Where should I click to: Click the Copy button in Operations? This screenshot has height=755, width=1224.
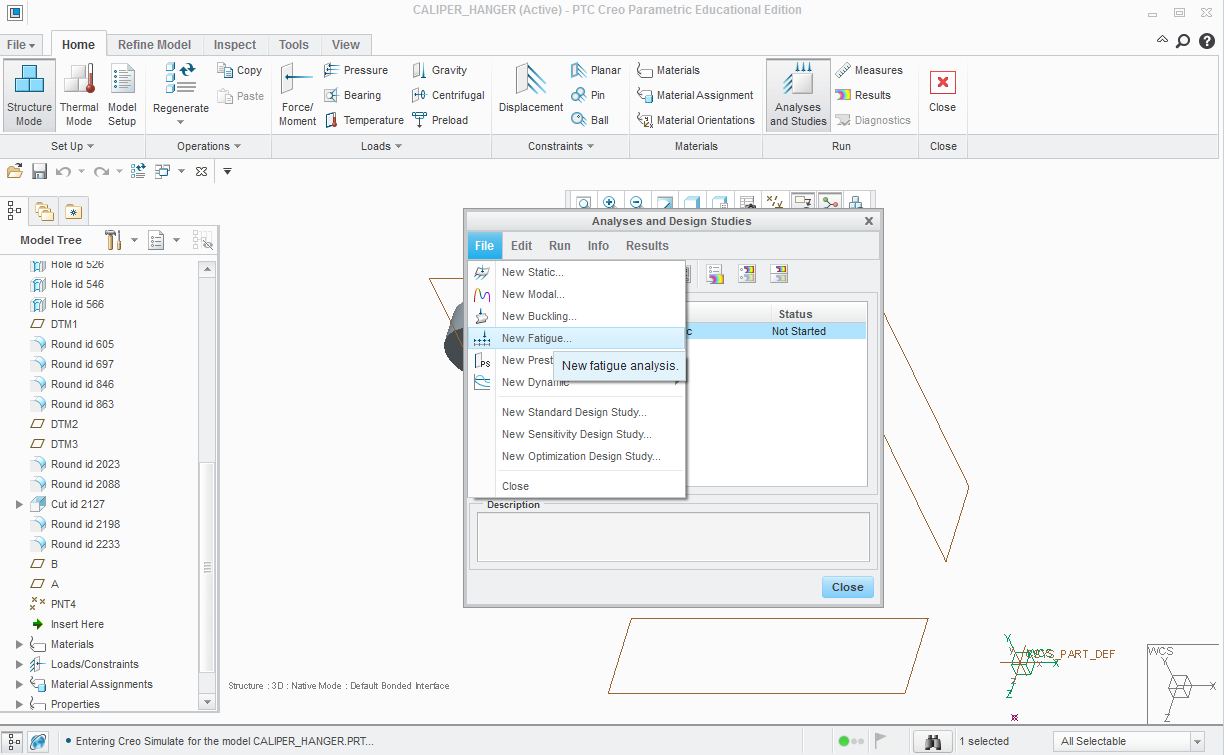coord(240,70)
